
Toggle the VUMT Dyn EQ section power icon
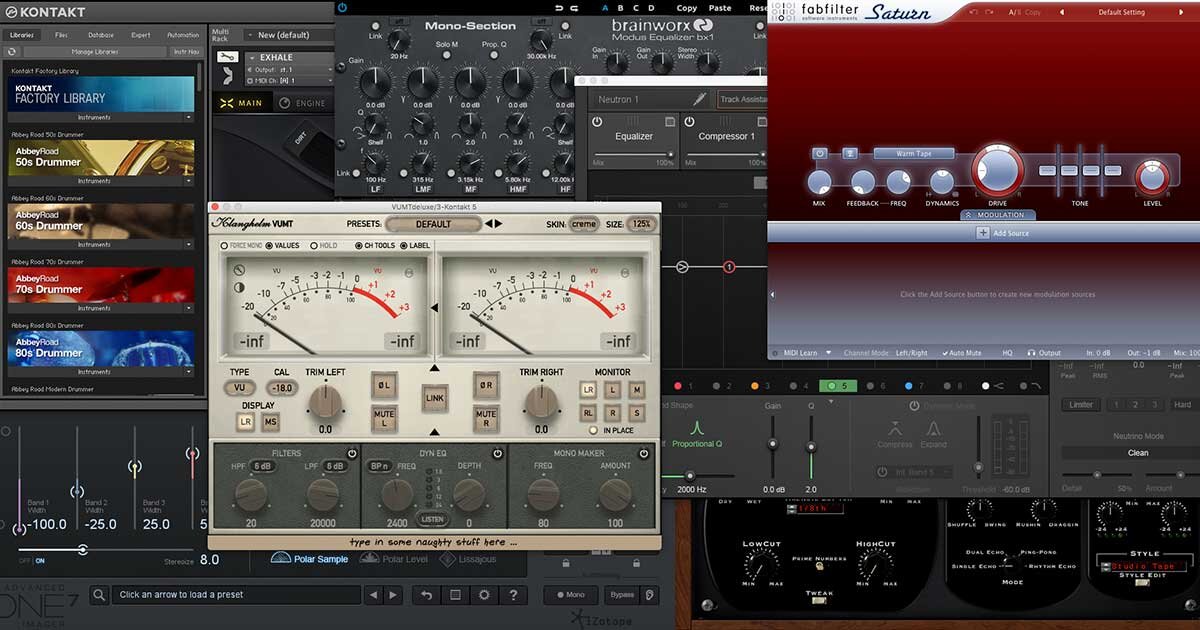tap(497, 454)
